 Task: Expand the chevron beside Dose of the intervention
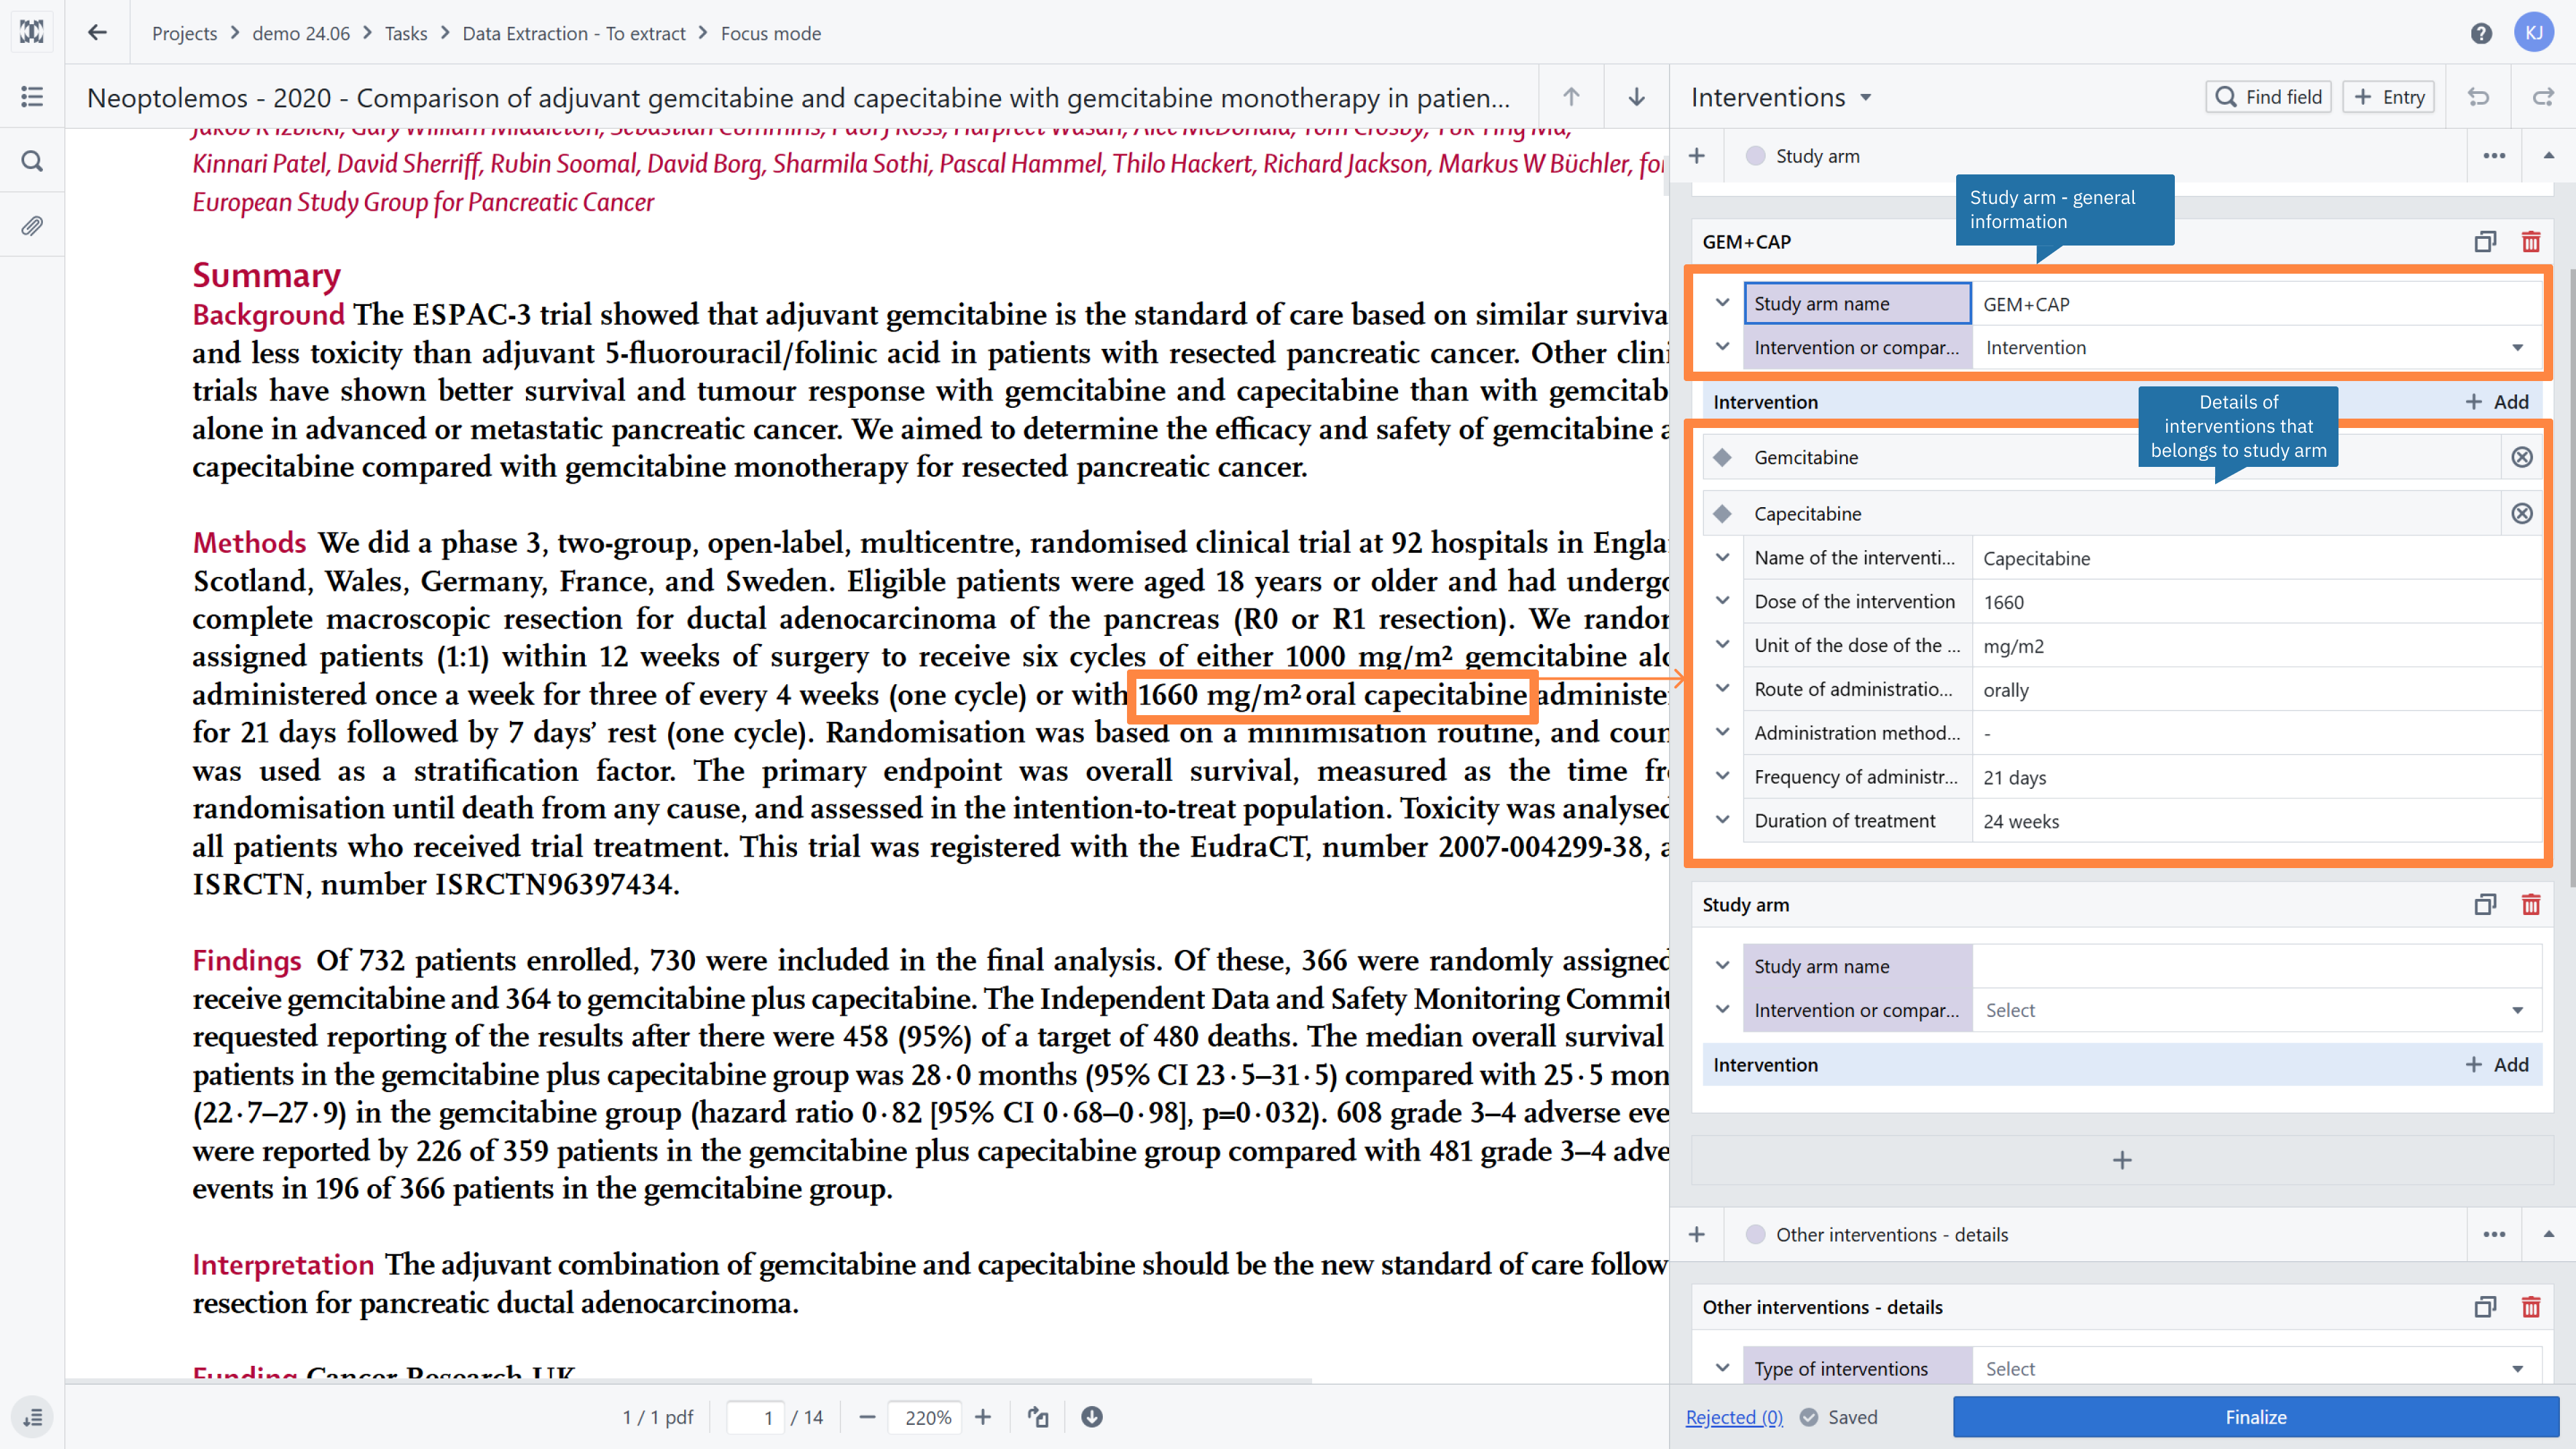pyautogui.click(x=1722, y=601)
